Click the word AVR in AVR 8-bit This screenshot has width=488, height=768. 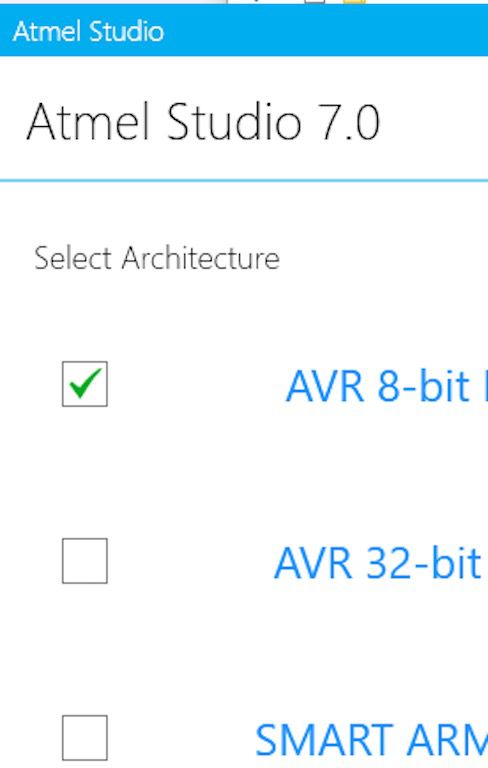click(325, 386)
